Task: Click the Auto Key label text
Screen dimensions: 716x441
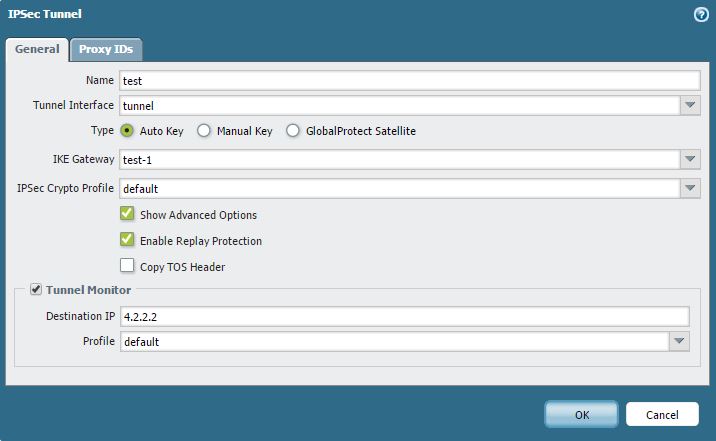Action: [x=161, y=131]
